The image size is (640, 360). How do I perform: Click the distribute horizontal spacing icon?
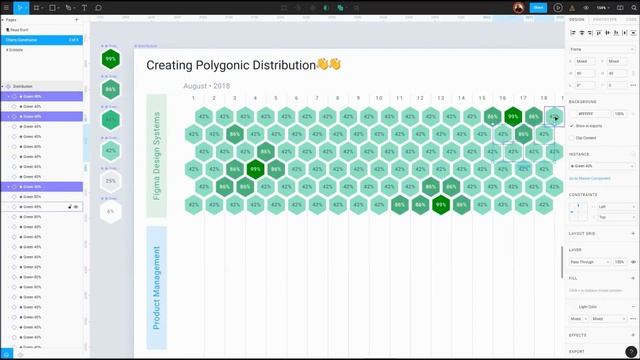[624, 33]
